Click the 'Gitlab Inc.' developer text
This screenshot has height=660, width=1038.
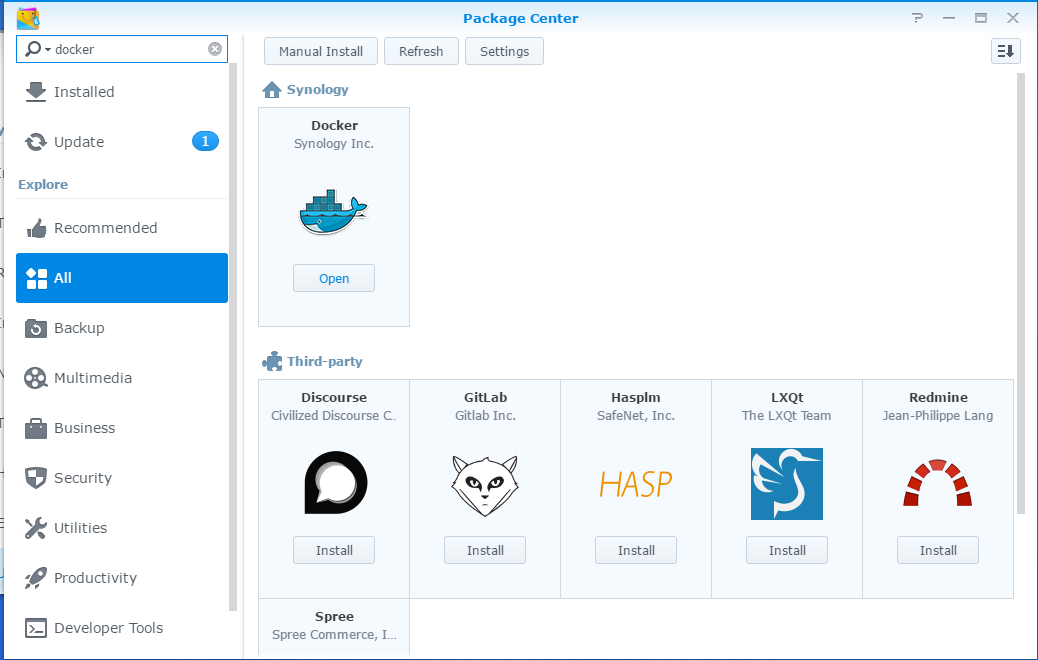pyautogui.click(x=485, y=416)
